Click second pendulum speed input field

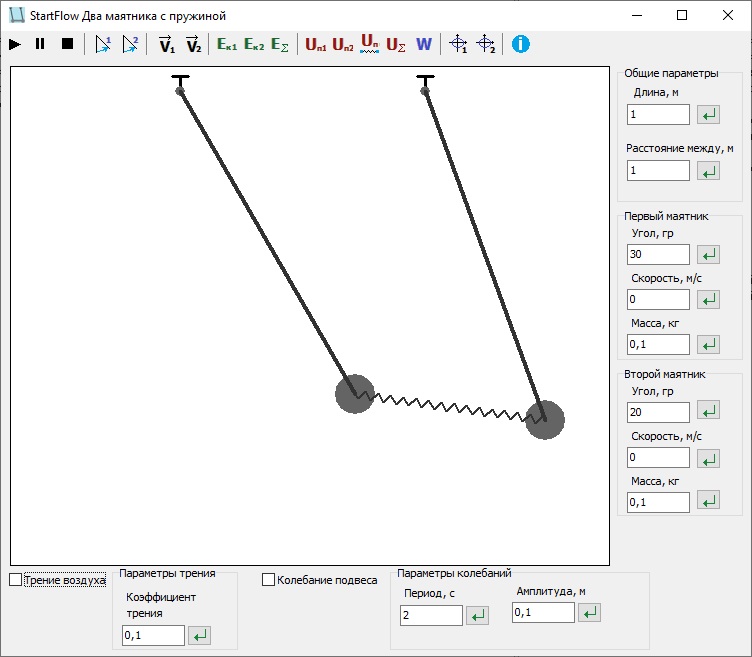[x=658, y=458]
